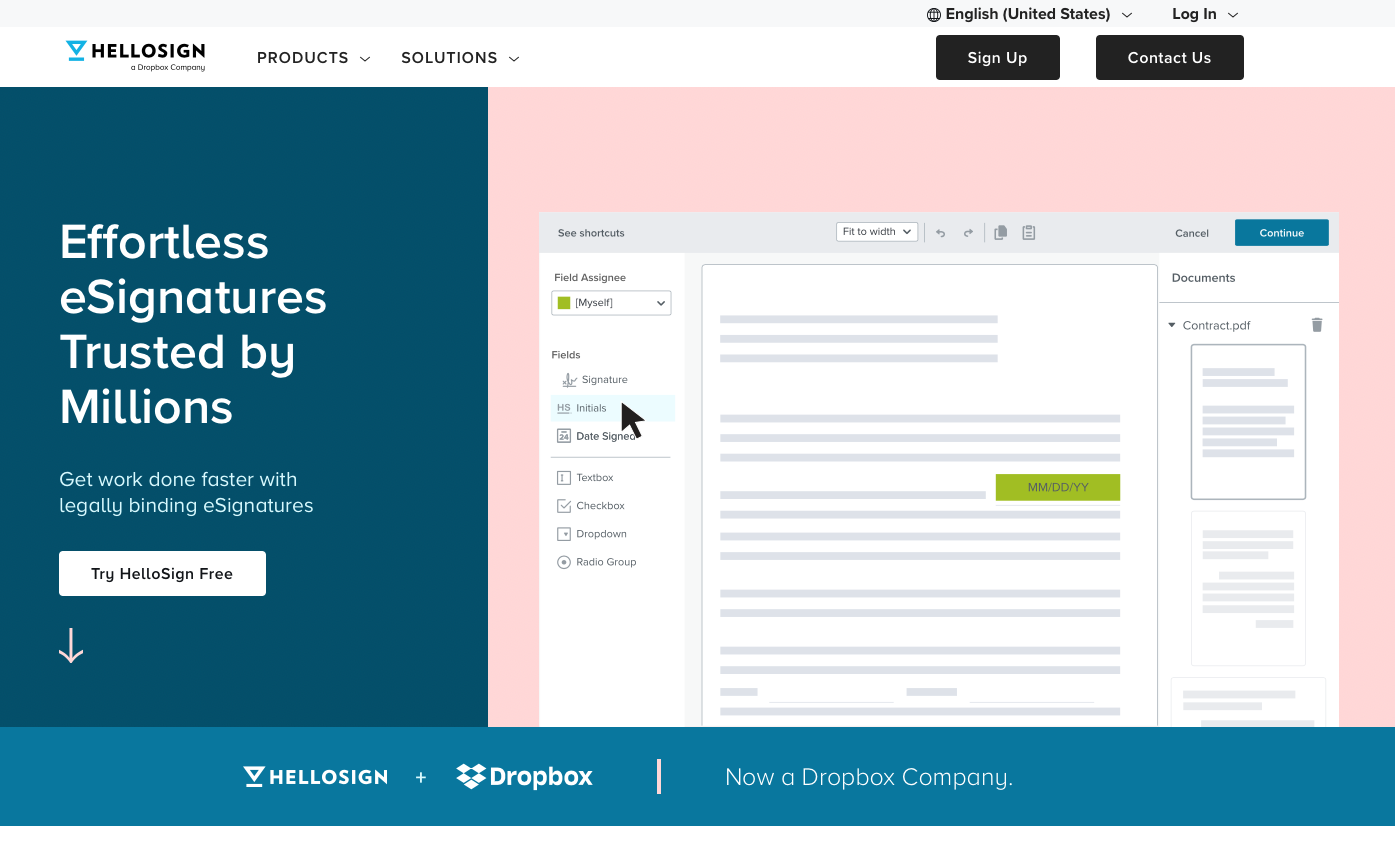The width and height of the screenshot is (1395, 854).
Task: Click the Initials field label
Action: coord(591,408)
